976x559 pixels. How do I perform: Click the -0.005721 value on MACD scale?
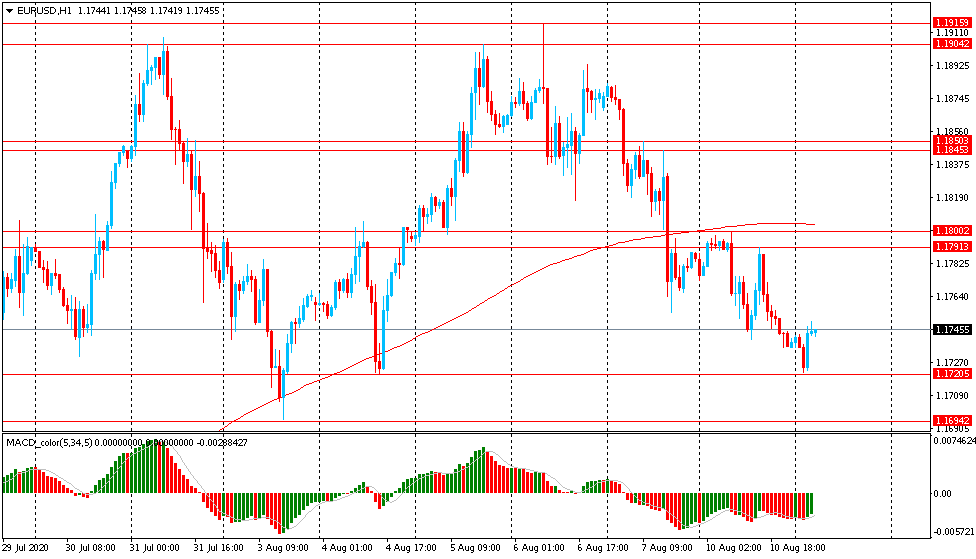[954, 532]
